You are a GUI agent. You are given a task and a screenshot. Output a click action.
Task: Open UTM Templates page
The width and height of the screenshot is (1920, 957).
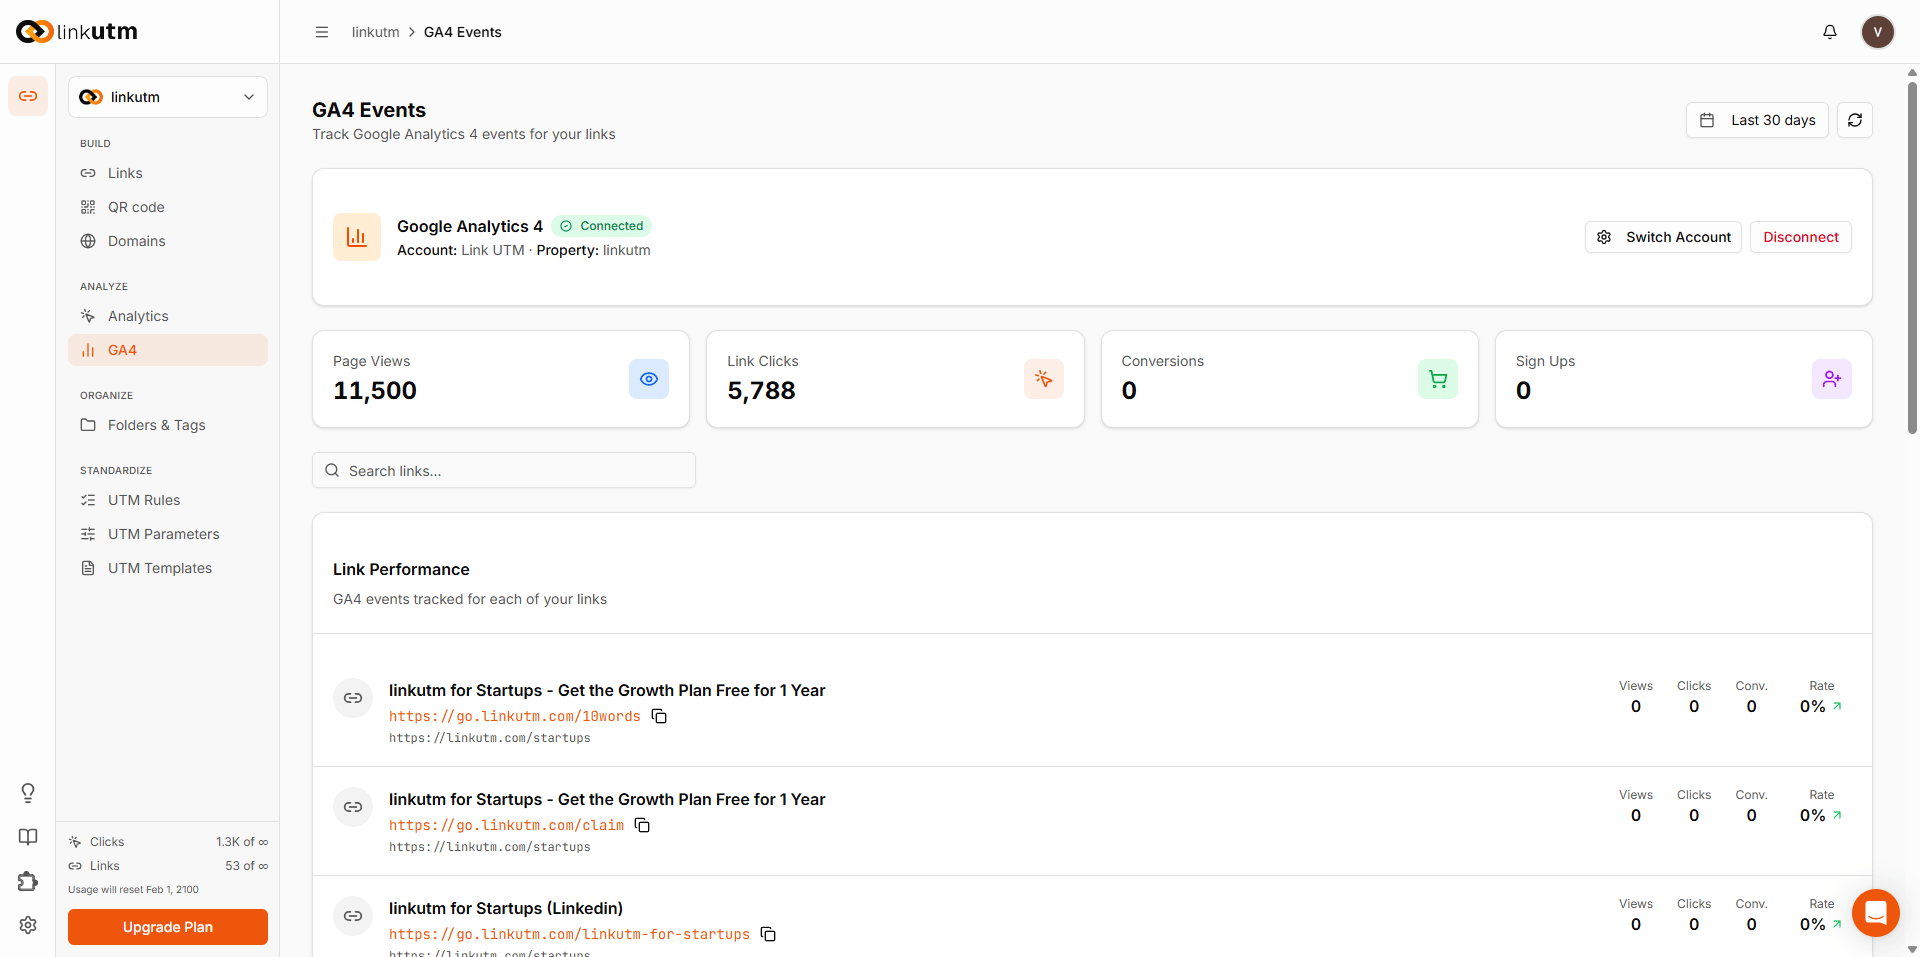click(x=168, y=568)
